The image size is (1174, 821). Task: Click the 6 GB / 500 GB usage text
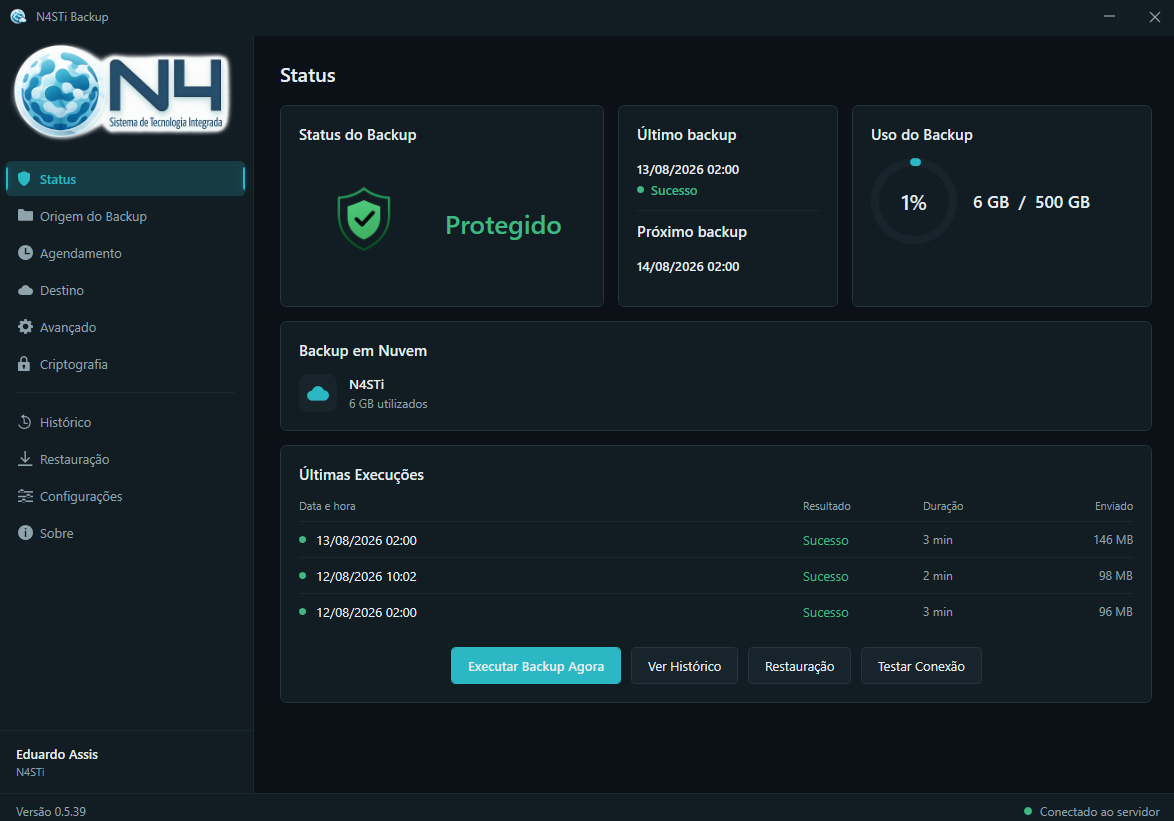(1031, 202)
